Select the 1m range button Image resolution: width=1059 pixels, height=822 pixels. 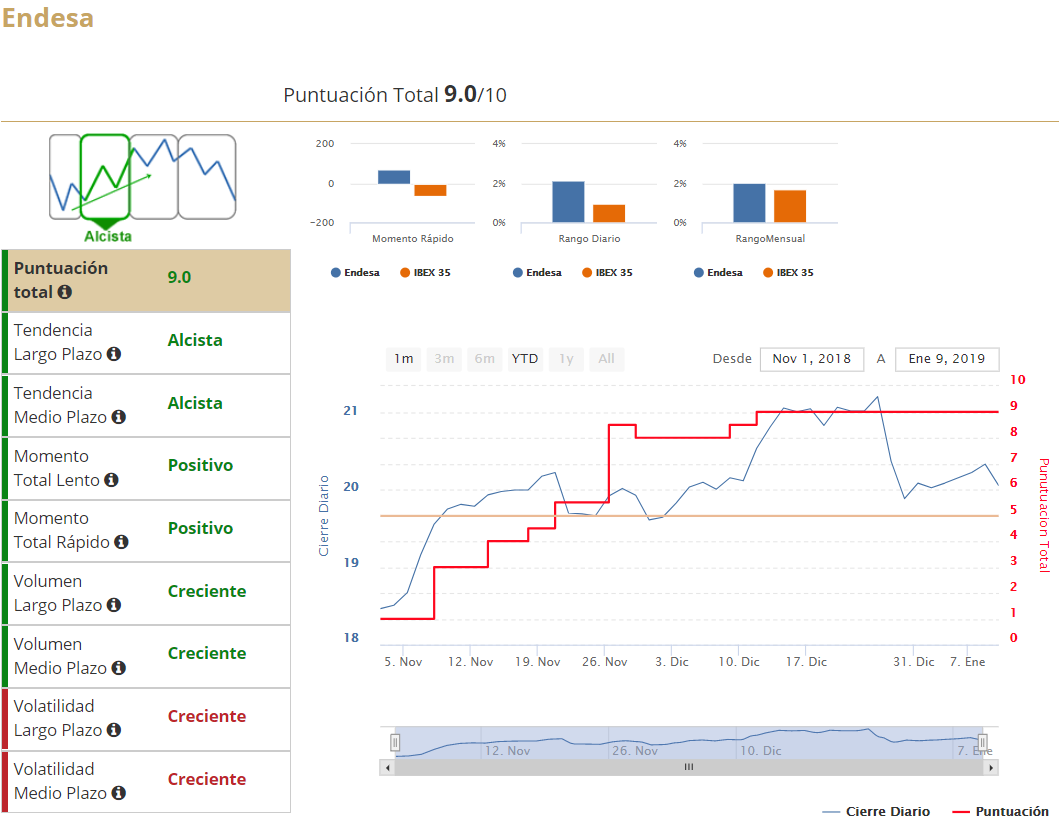point(403,359)
